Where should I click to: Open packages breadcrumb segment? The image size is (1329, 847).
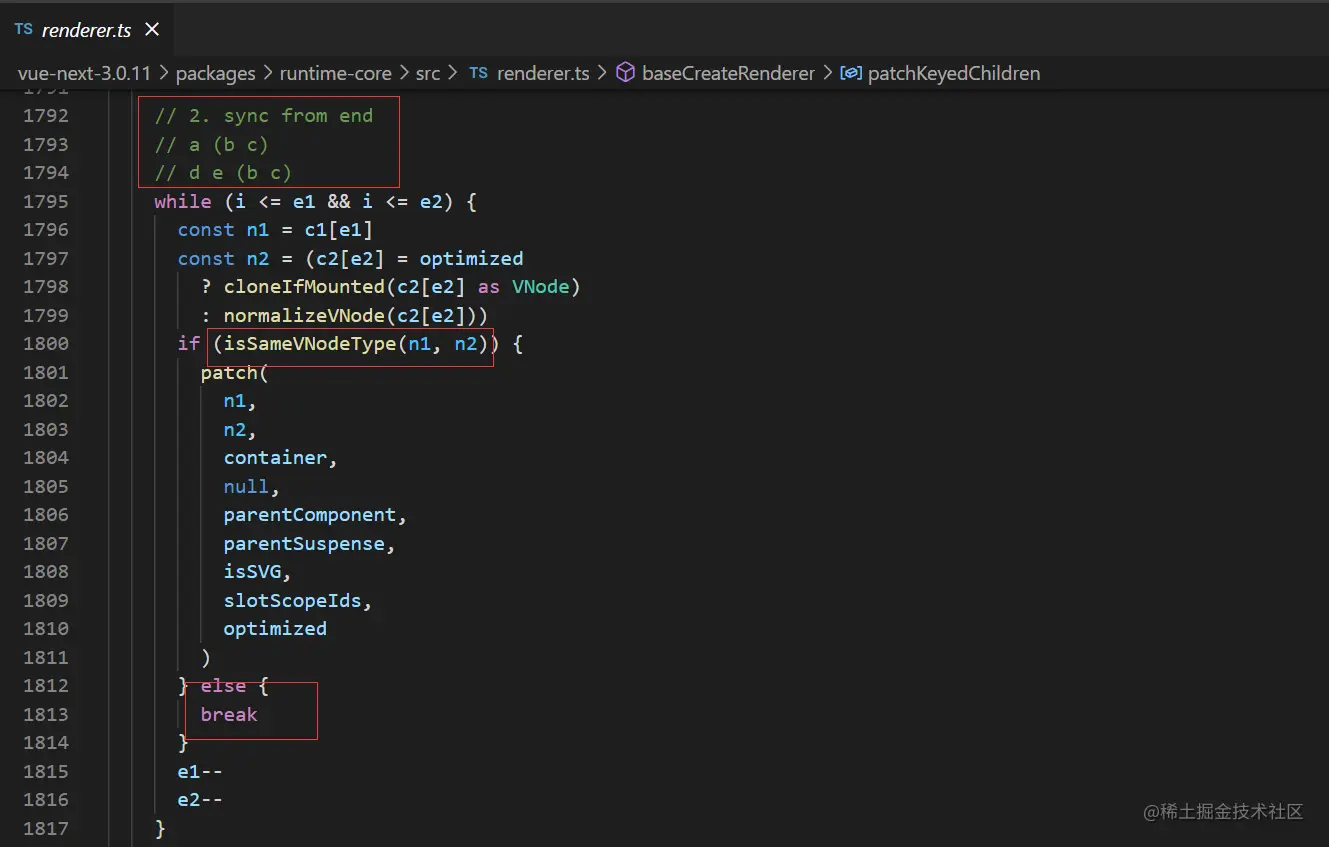(216, 73)
